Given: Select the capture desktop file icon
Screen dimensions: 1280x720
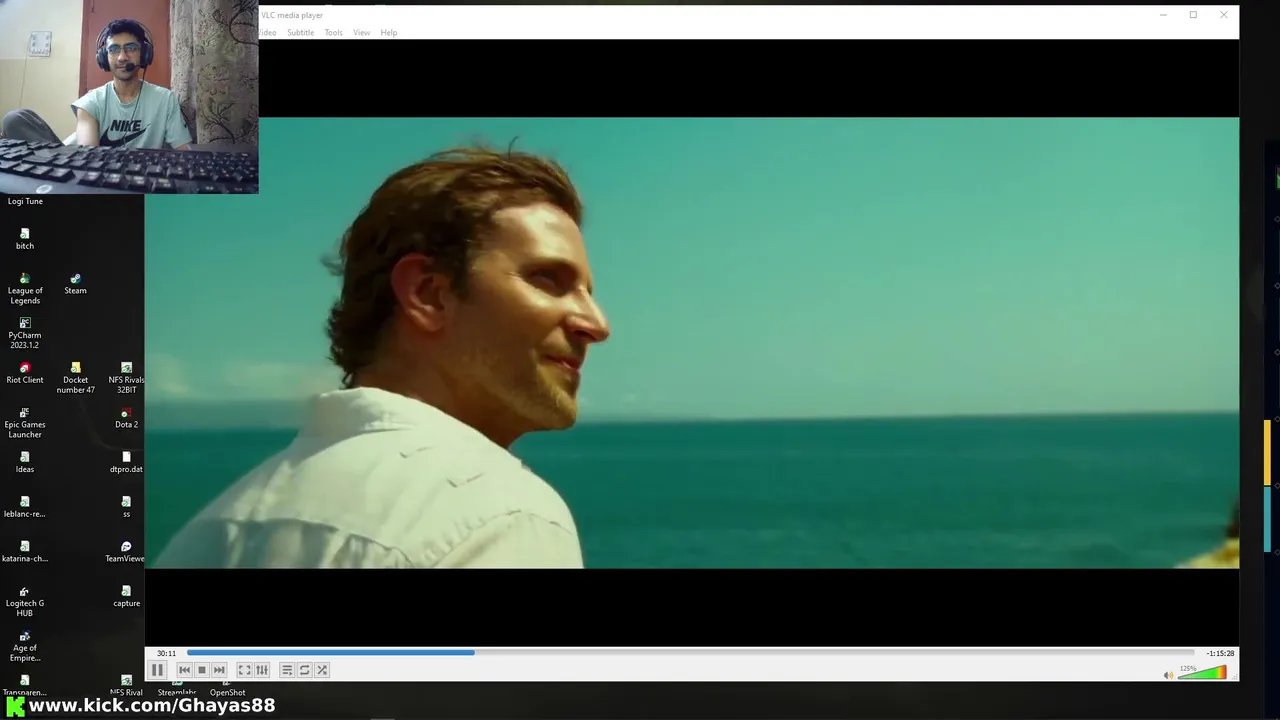Looking at the screenshot, I should point(126,596).
